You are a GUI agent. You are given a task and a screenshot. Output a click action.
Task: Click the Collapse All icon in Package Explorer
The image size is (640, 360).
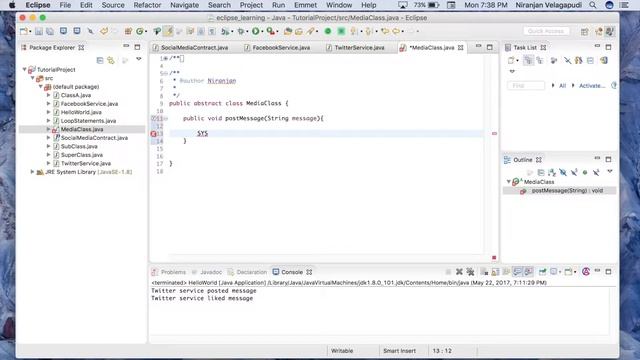click(100, 60)
